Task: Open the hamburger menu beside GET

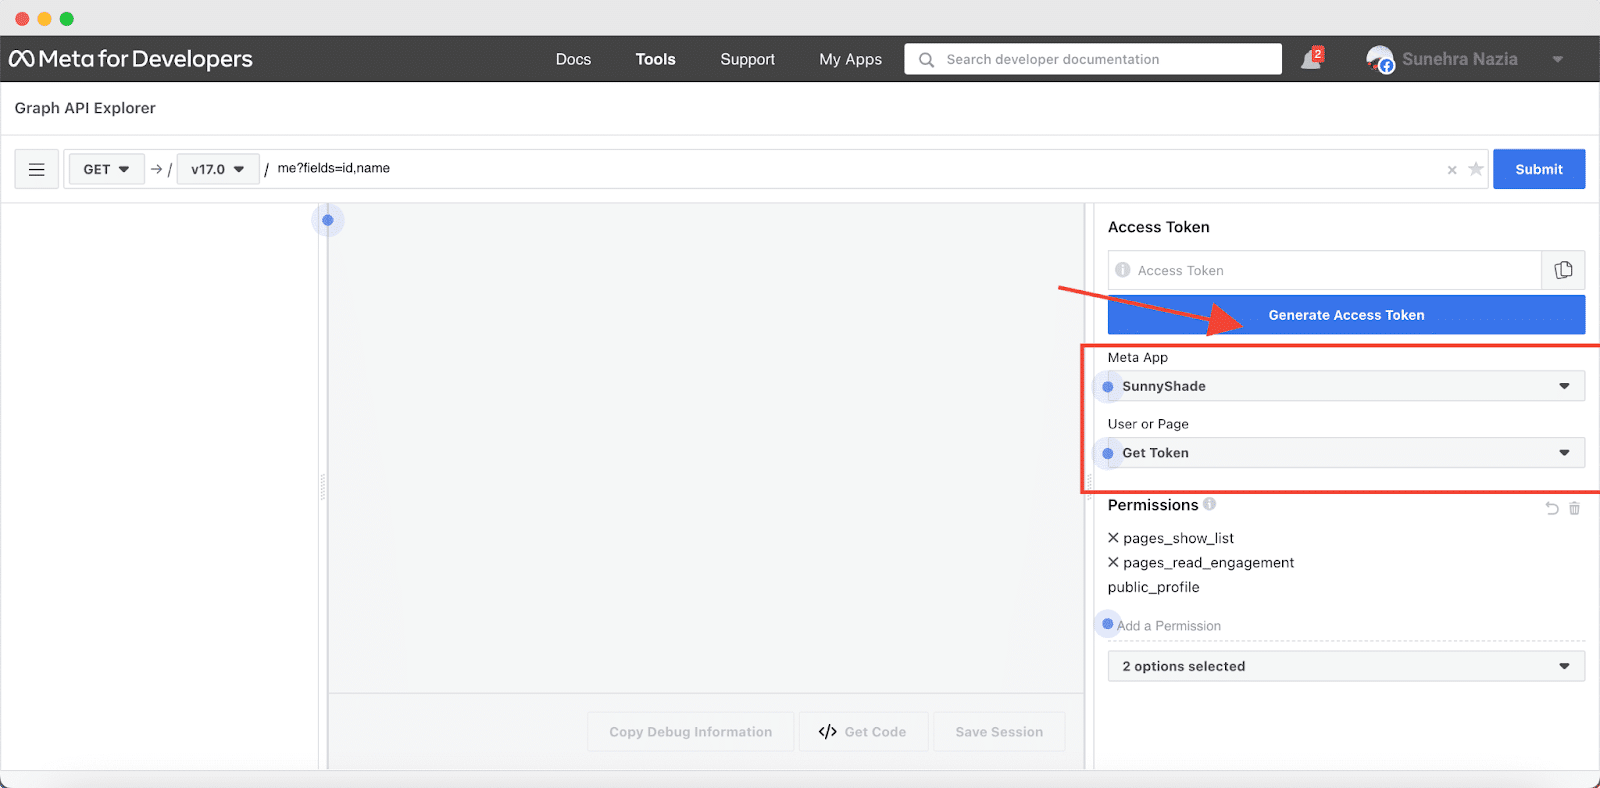Action: [37, 169]
